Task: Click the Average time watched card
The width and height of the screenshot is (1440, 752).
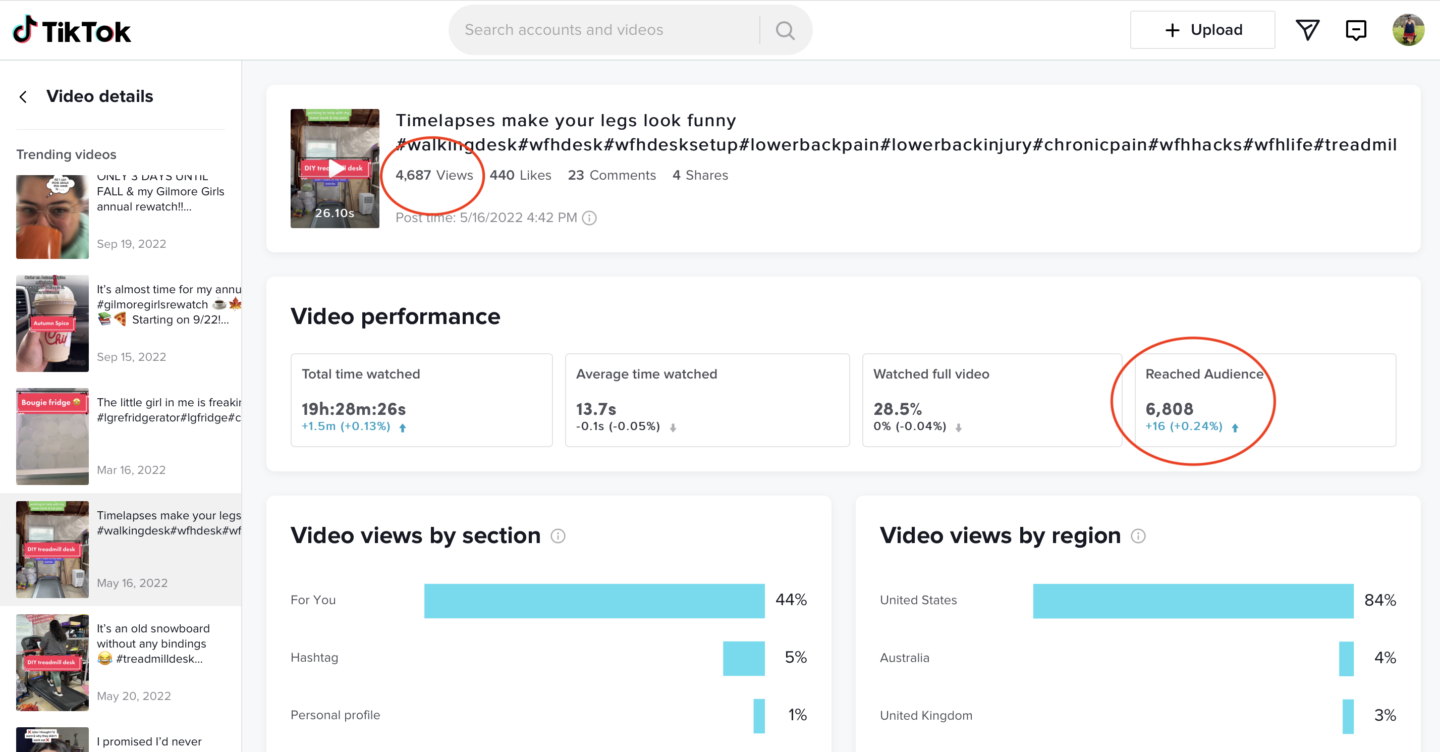Action: [707, 400]
